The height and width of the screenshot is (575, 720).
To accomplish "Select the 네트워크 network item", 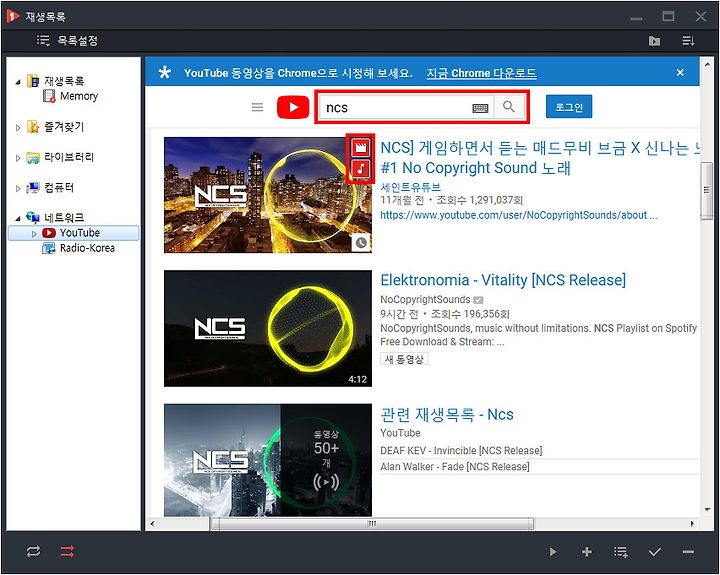I will click(x=56, y=218).
